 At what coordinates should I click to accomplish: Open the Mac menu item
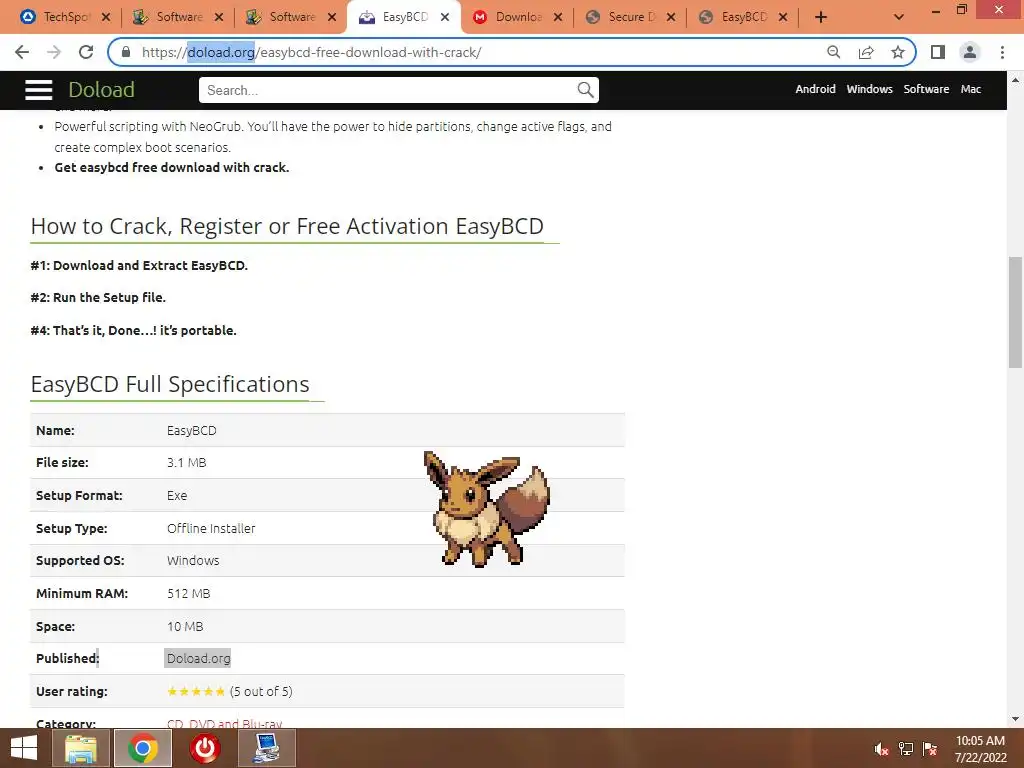point(970,89)
